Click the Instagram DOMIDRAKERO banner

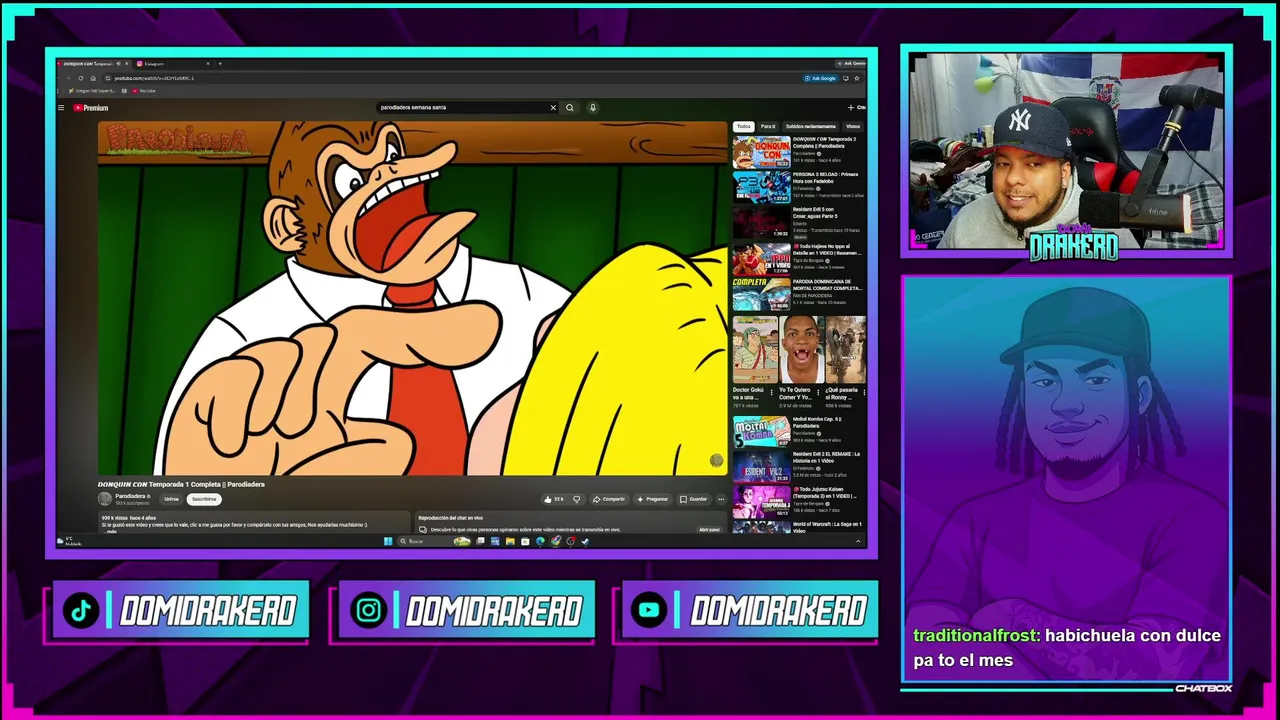[x=466, y=610]
